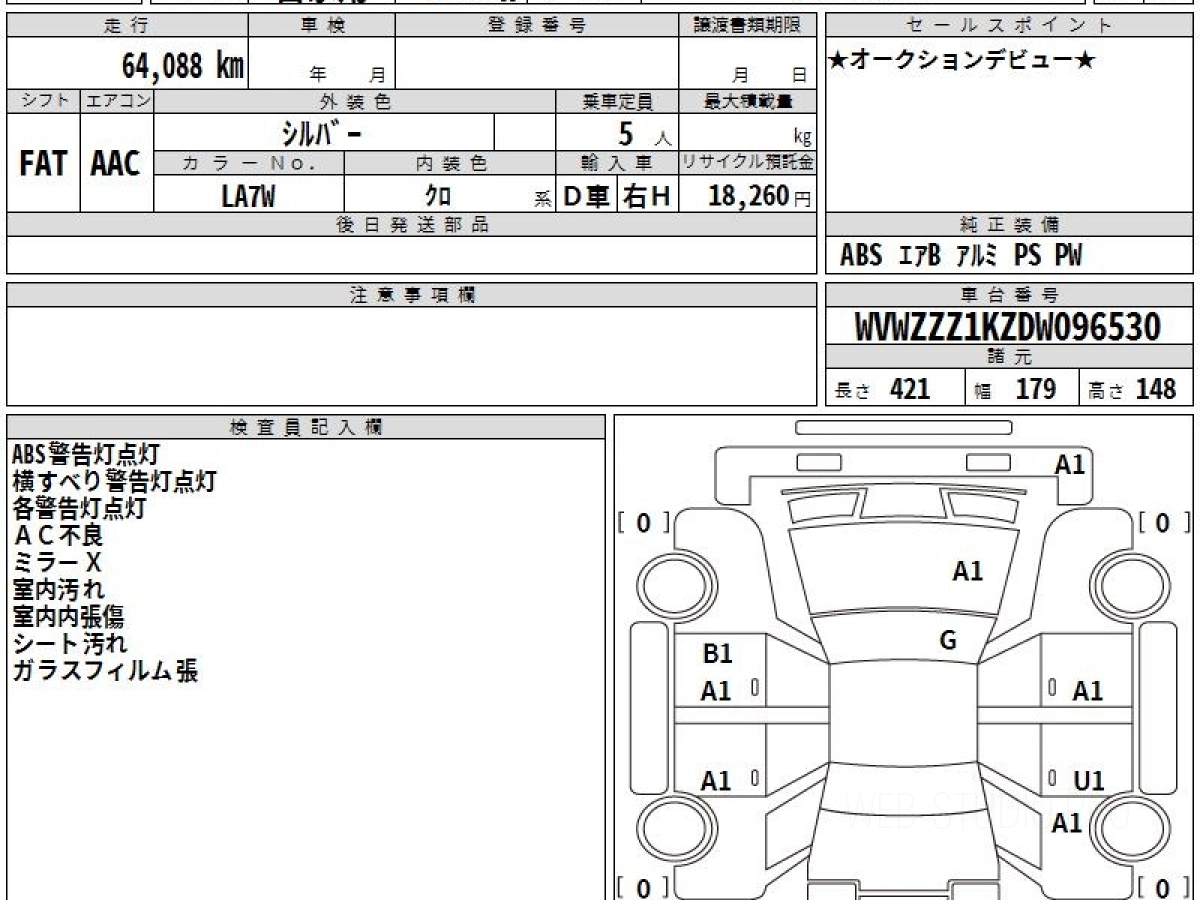Select the 外装色 header
The width and height of the screenshot is (1200, 900).
(x=355, y=101)
